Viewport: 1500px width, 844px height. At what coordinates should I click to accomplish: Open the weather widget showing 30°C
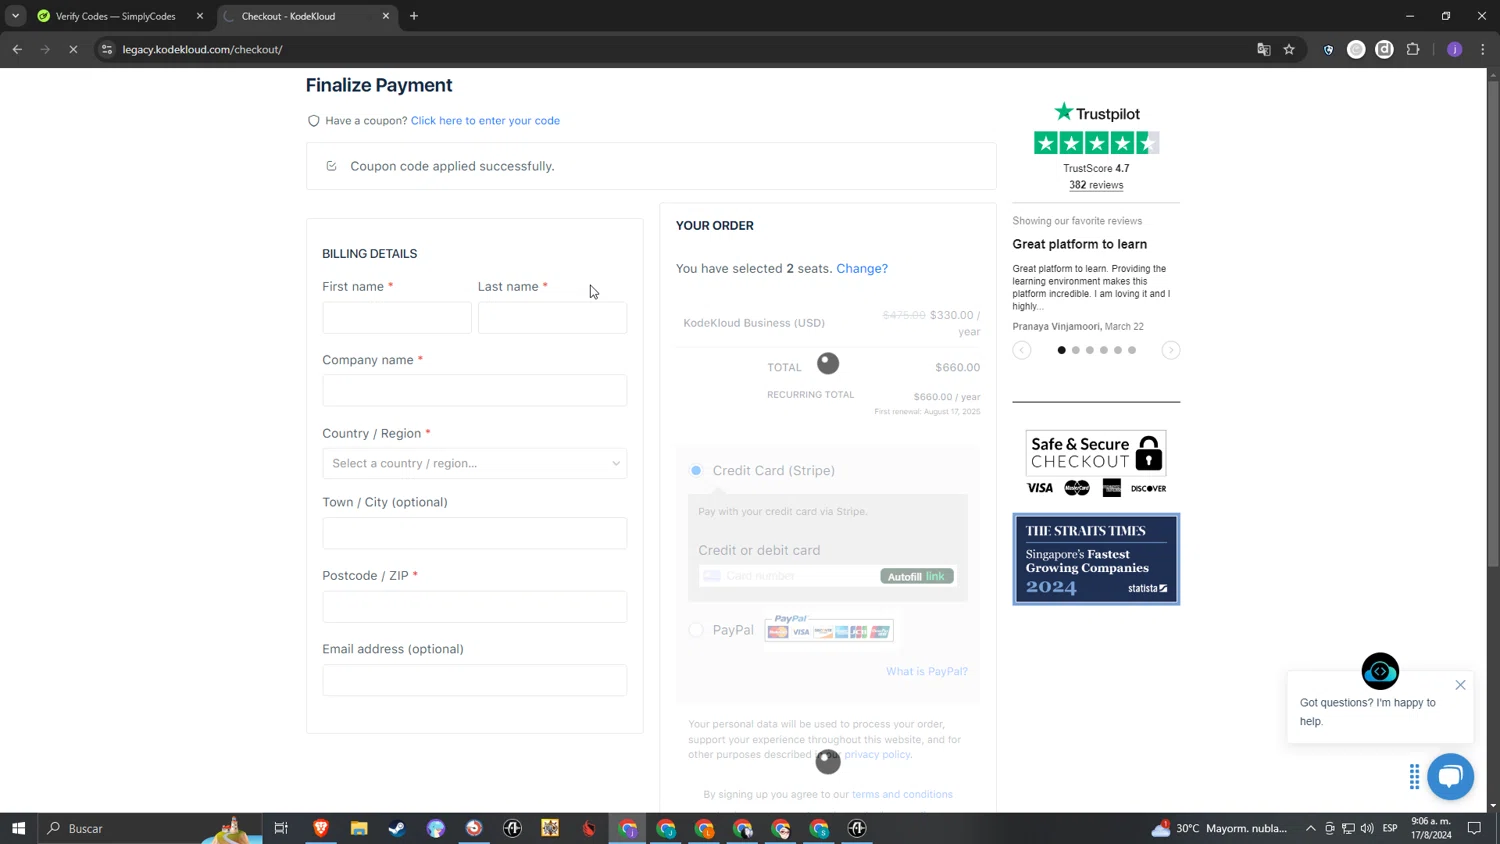(x=1220, y=828)
